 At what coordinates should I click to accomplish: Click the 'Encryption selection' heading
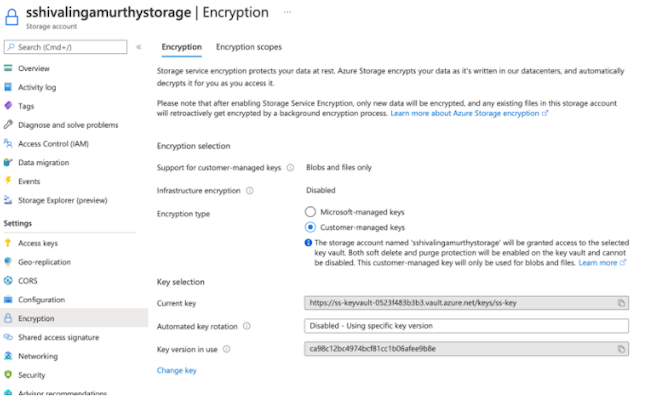[x=194, y=146]
